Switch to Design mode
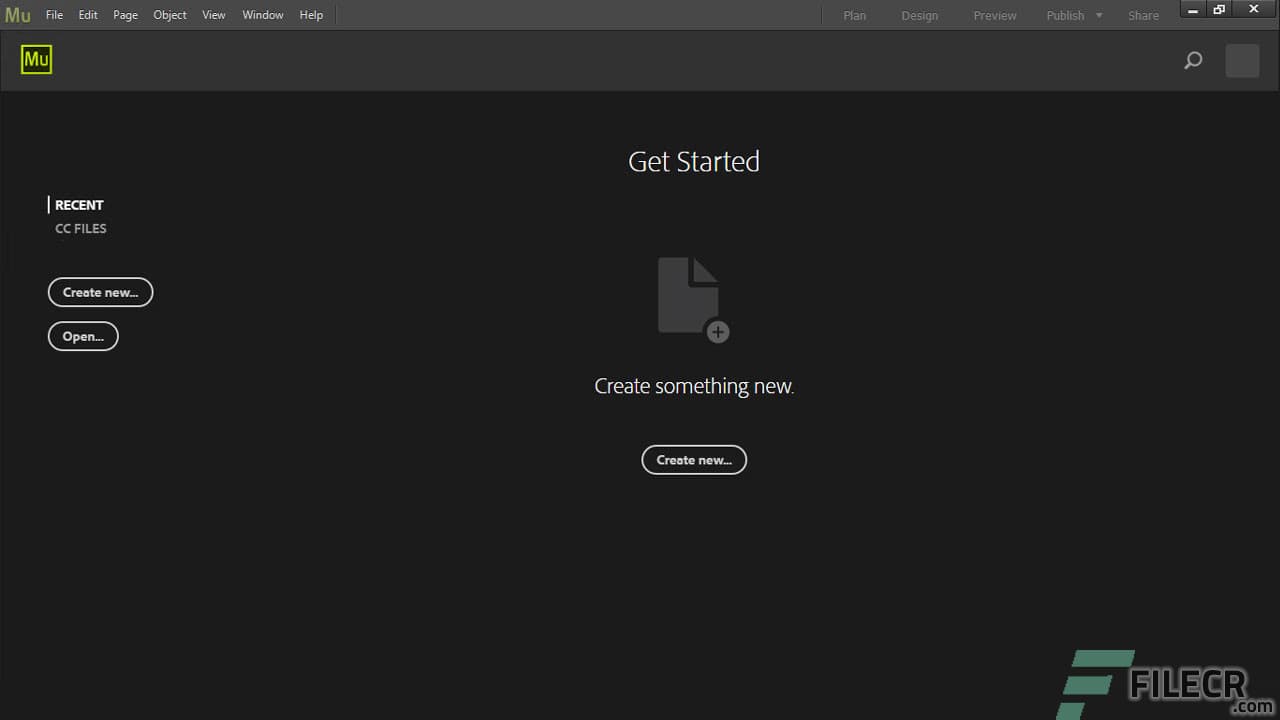 point(919,15)
